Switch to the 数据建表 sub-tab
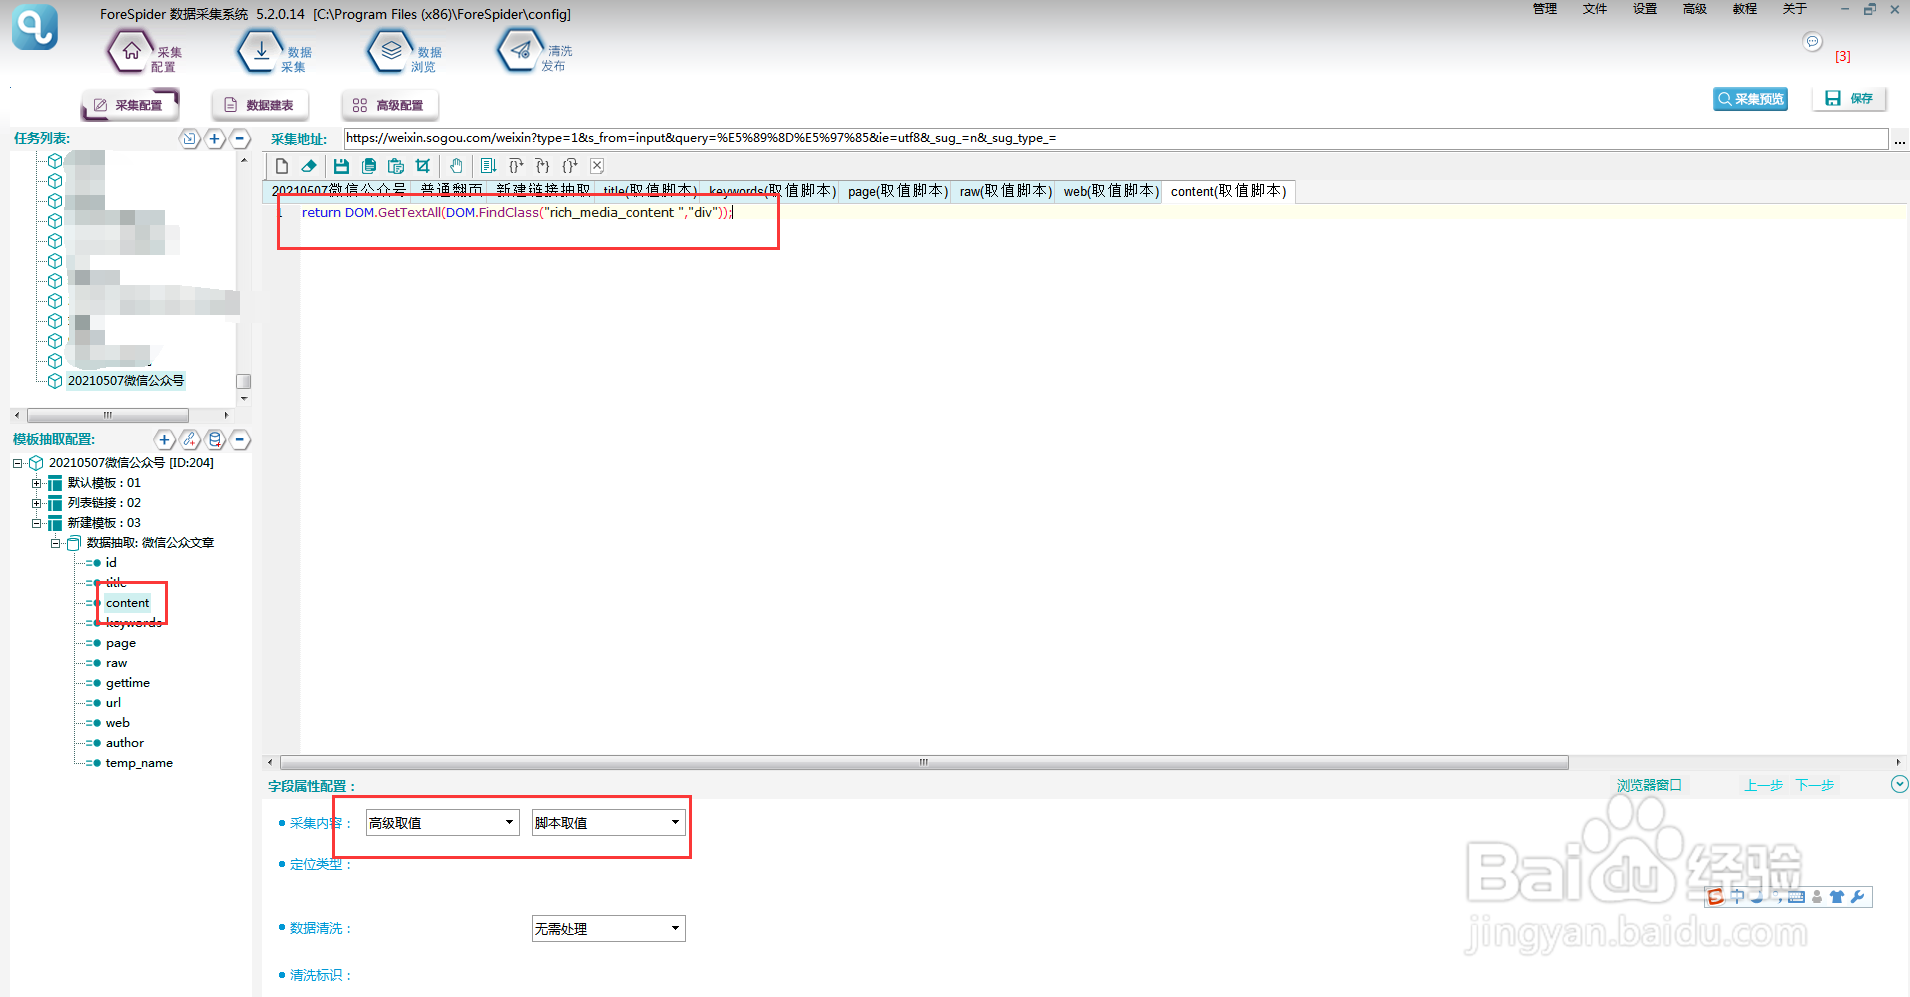Image resolution: width=1910 pixels, height=997 pixels. click(x=260, y=105)
